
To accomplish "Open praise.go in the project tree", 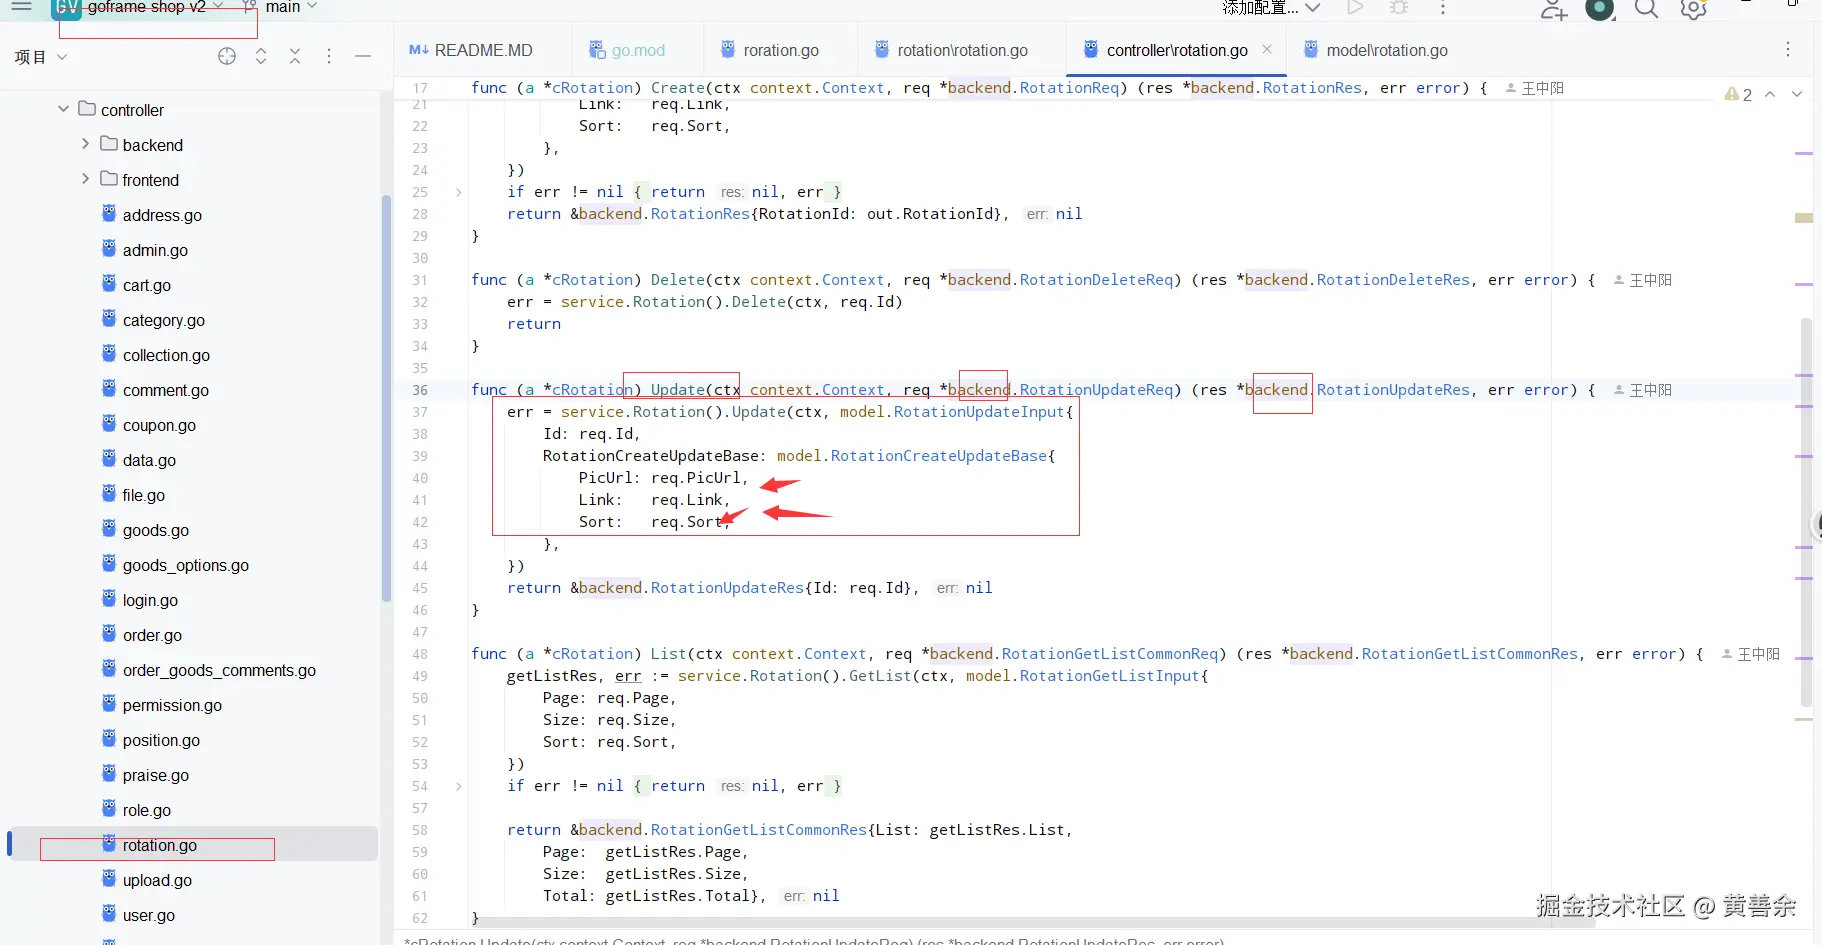I will pos(155,775).
